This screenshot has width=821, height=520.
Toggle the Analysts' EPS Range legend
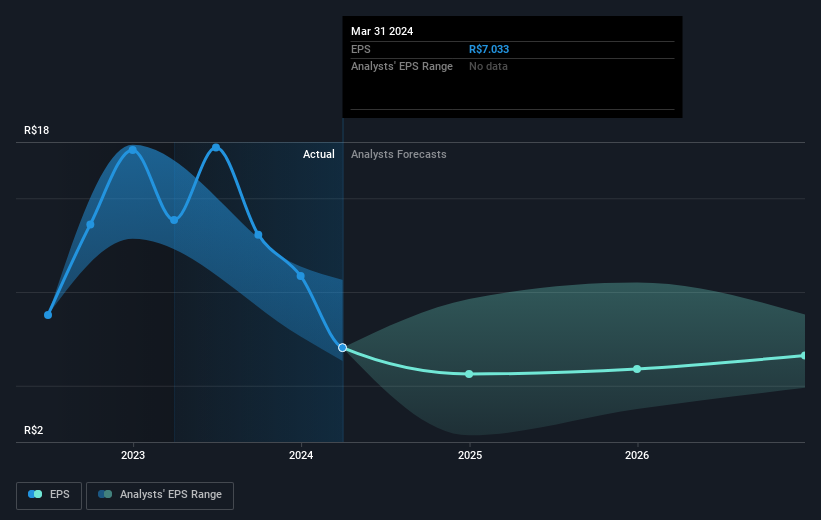point(160,495)
